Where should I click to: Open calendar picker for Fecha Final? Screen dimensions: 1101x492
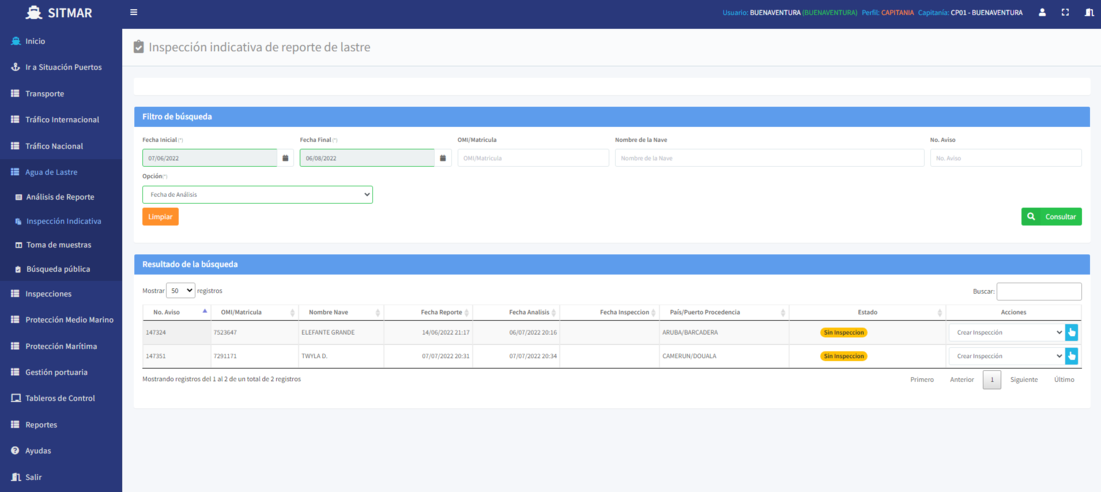pos(443,158)
